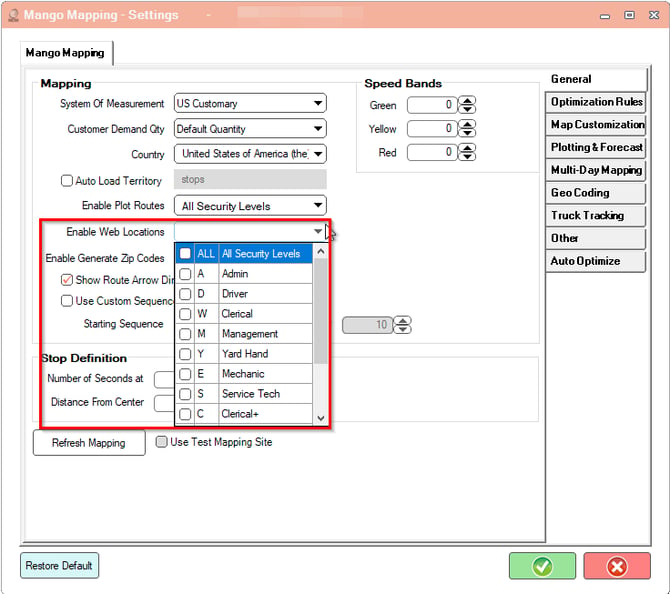Decrease the Red speed band value
Image resolution: width=670 pixels, height=594 pixels.
(467, 156)
